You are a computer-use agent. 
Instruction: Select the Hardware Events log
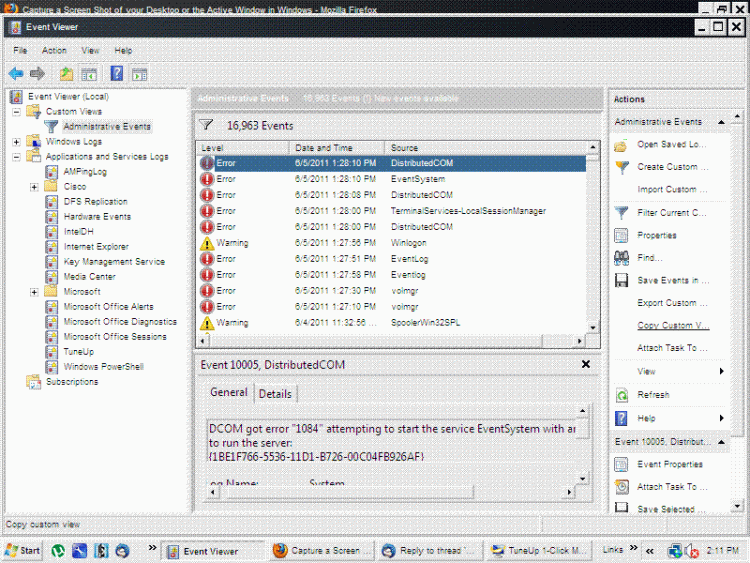click(x=97, y=217)
